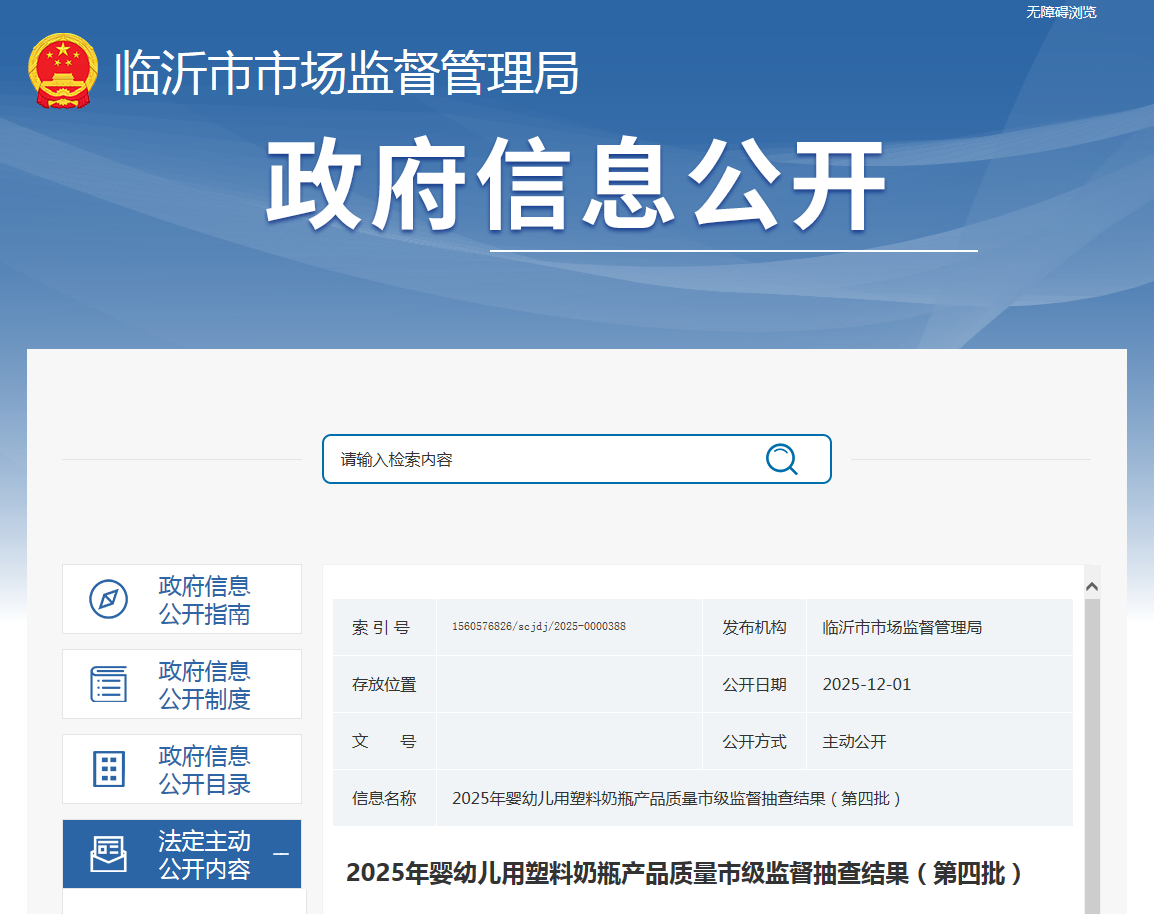The width and height of the screenshot is (1154, 914).
Task: Click the bold article title about 婴幼儿用塑料奶瓶
Action: 686,873
